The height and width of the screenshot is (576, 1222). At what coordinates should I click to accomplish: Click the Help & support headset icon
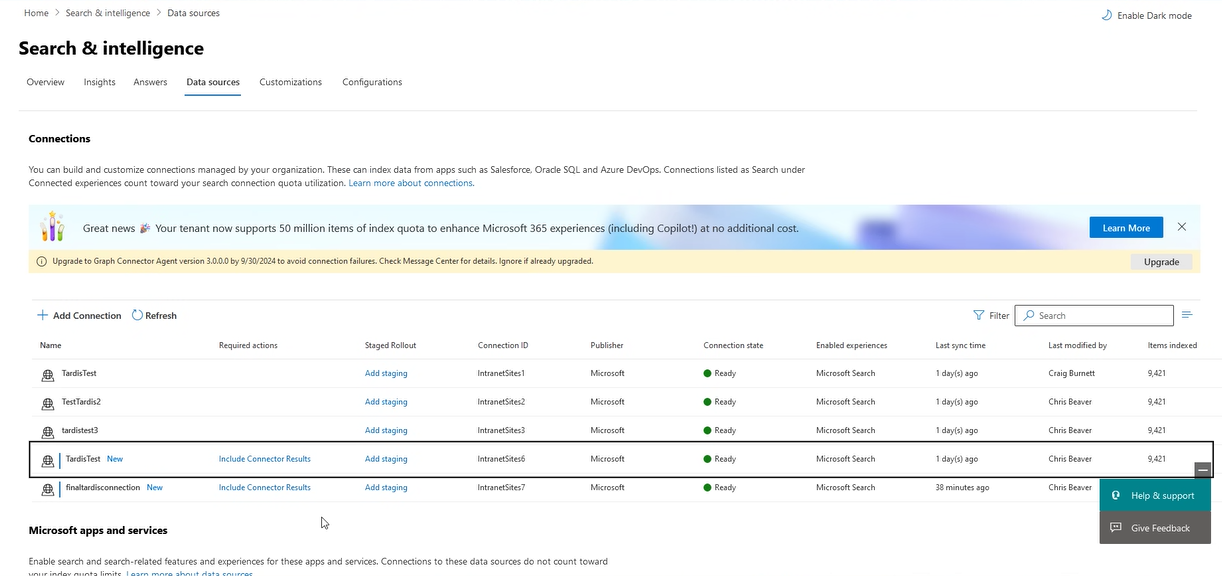[x=1116, y=495]
